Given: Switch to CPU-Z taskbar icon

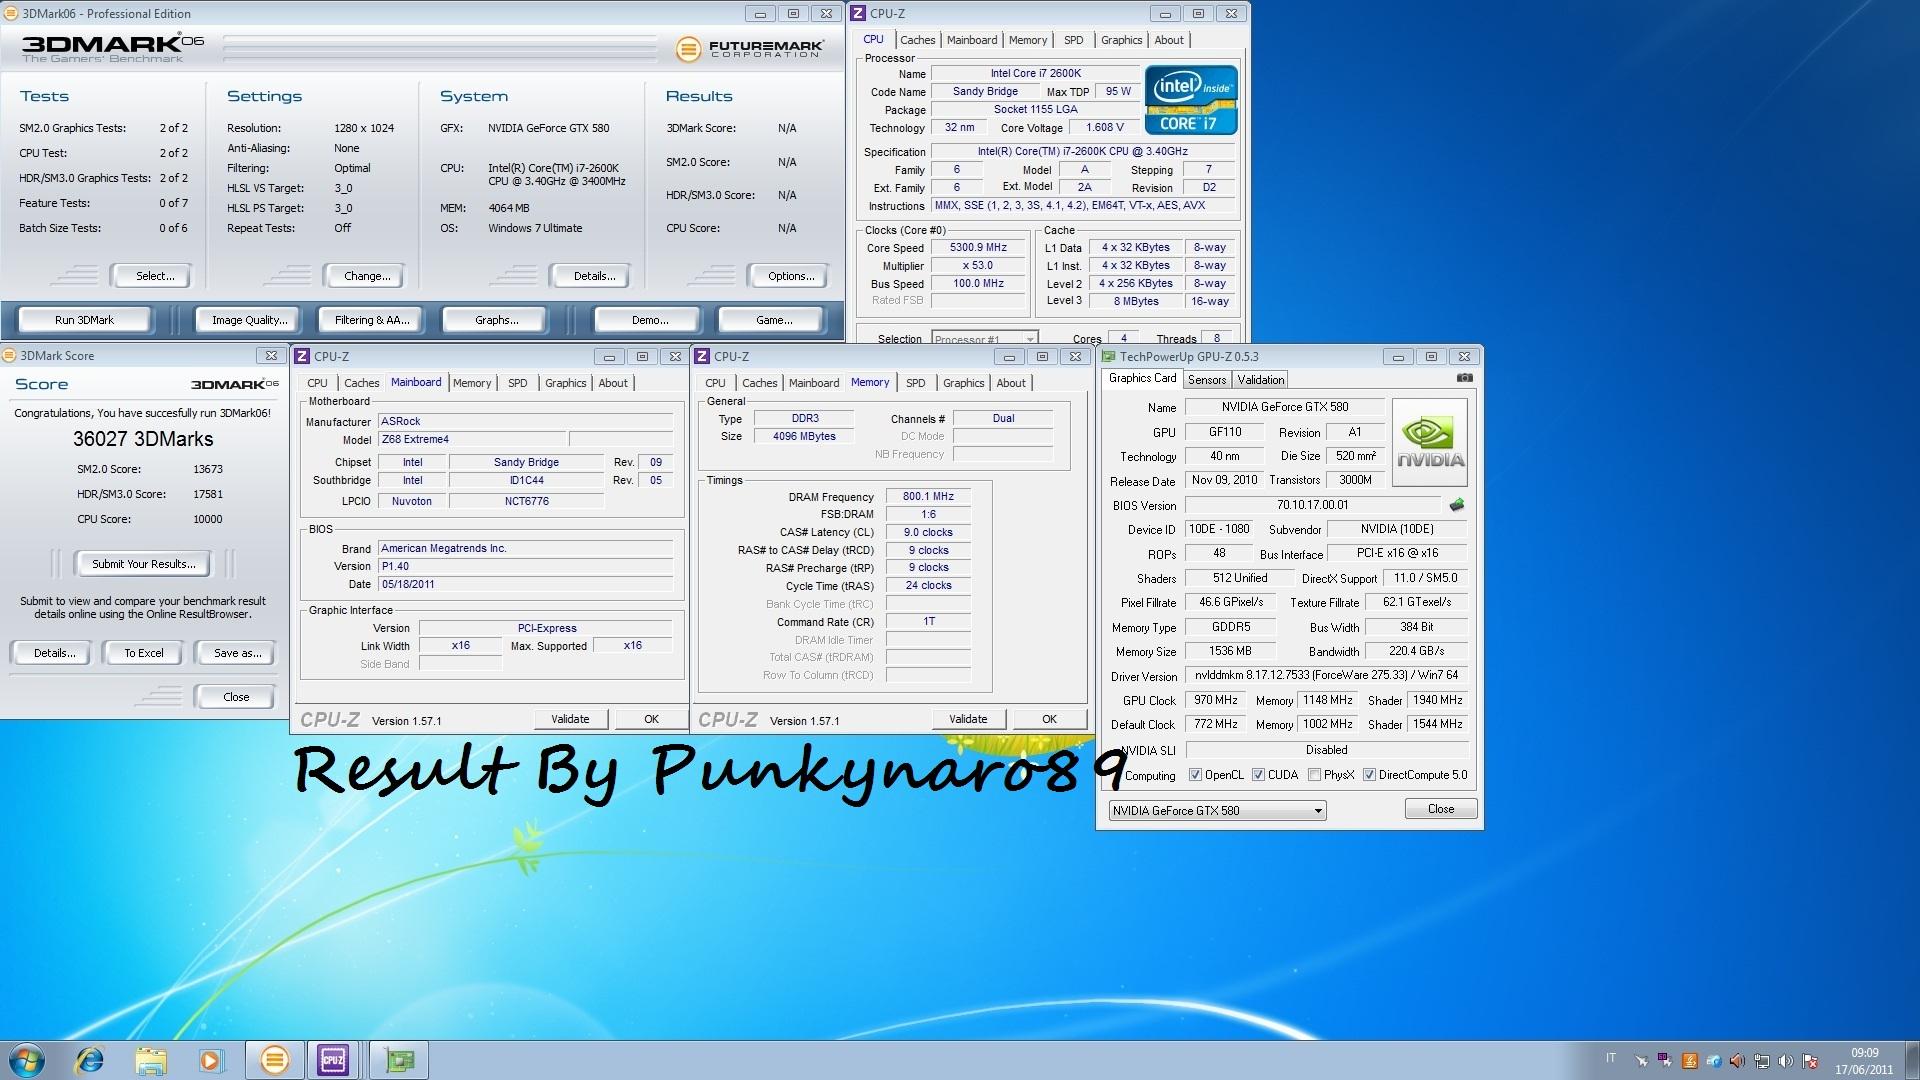Looking at the screenshot, I should [x=333, y=1060].
